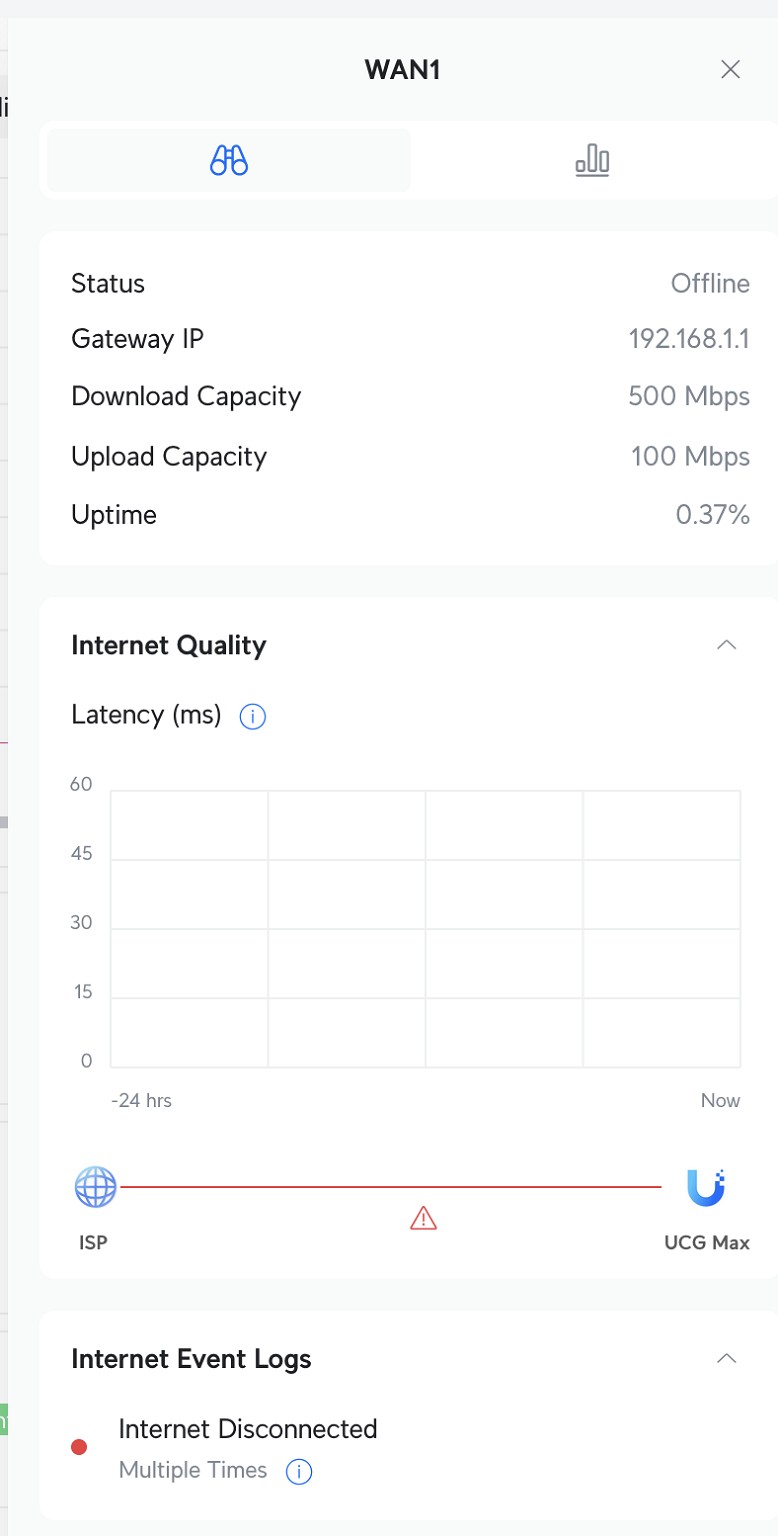Click the Gateway IP address 192.168.1.1

pyautogui.click(x=689, y=339)
